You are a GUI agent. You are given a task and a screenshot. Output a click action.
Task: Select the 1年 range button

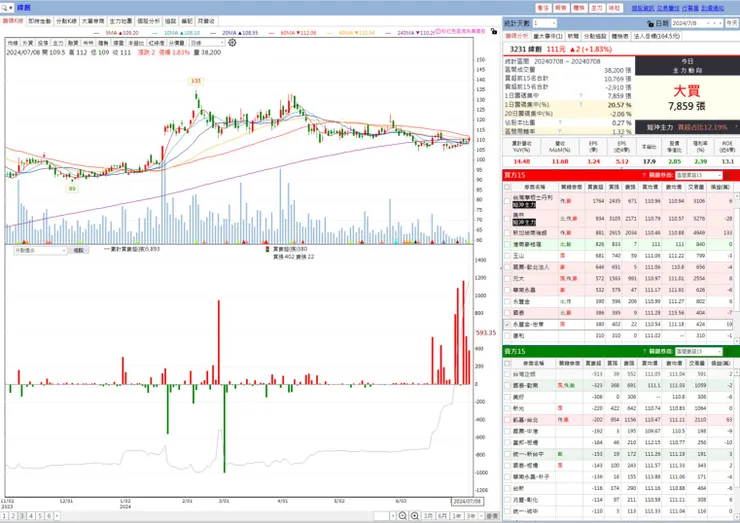[x=456, y=516]
